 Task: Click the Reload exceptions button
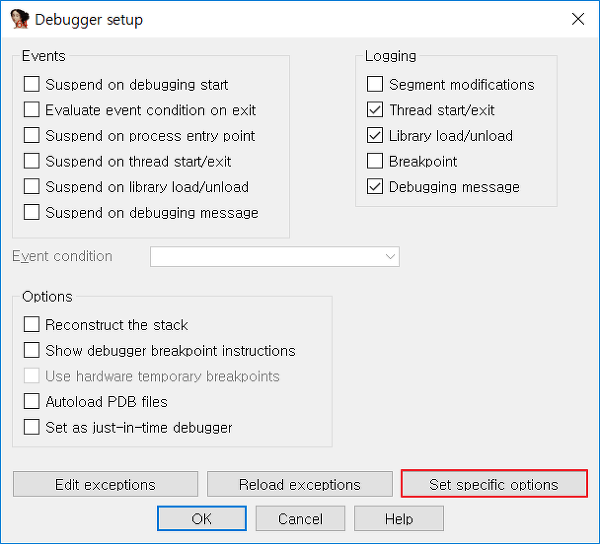(x=300, y=484)
